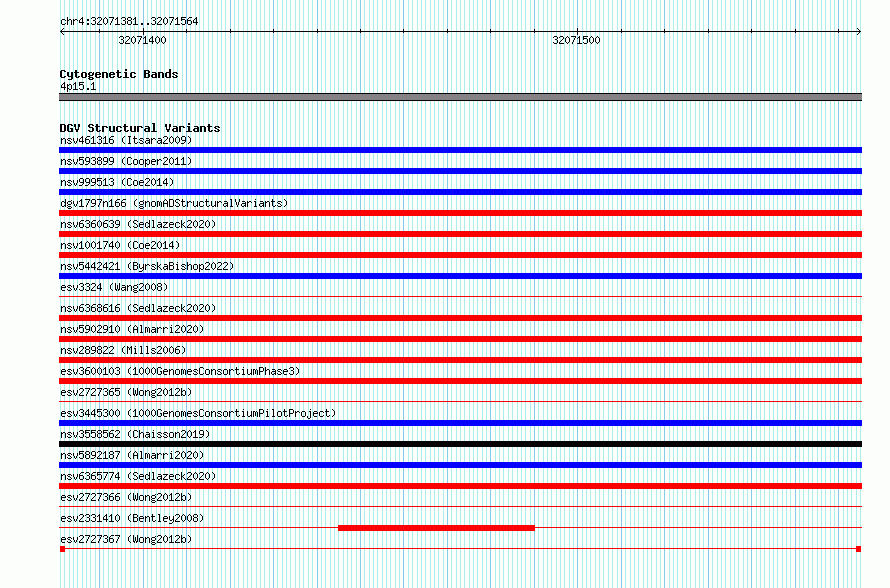Click the thin red line under esv3324
The image size is (890, 588).
460,296
